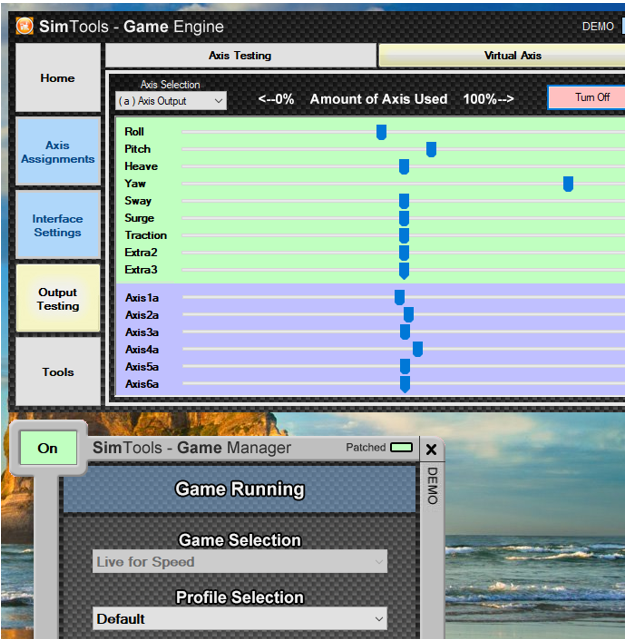Click the Sway slider handle
The height and width of the screenshot is (639, 637).
tap(404, 201)
